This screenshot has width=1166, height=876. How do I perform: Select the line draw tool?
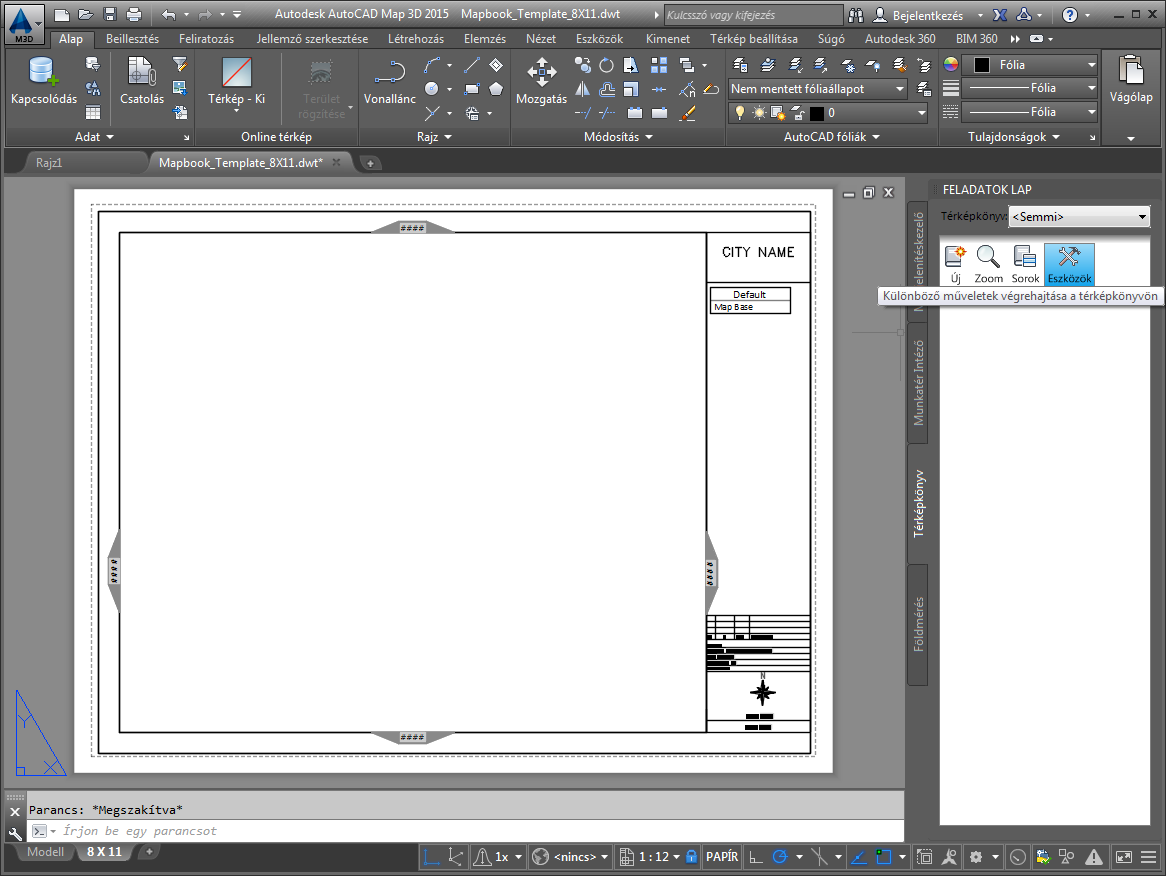click(471, 65)
